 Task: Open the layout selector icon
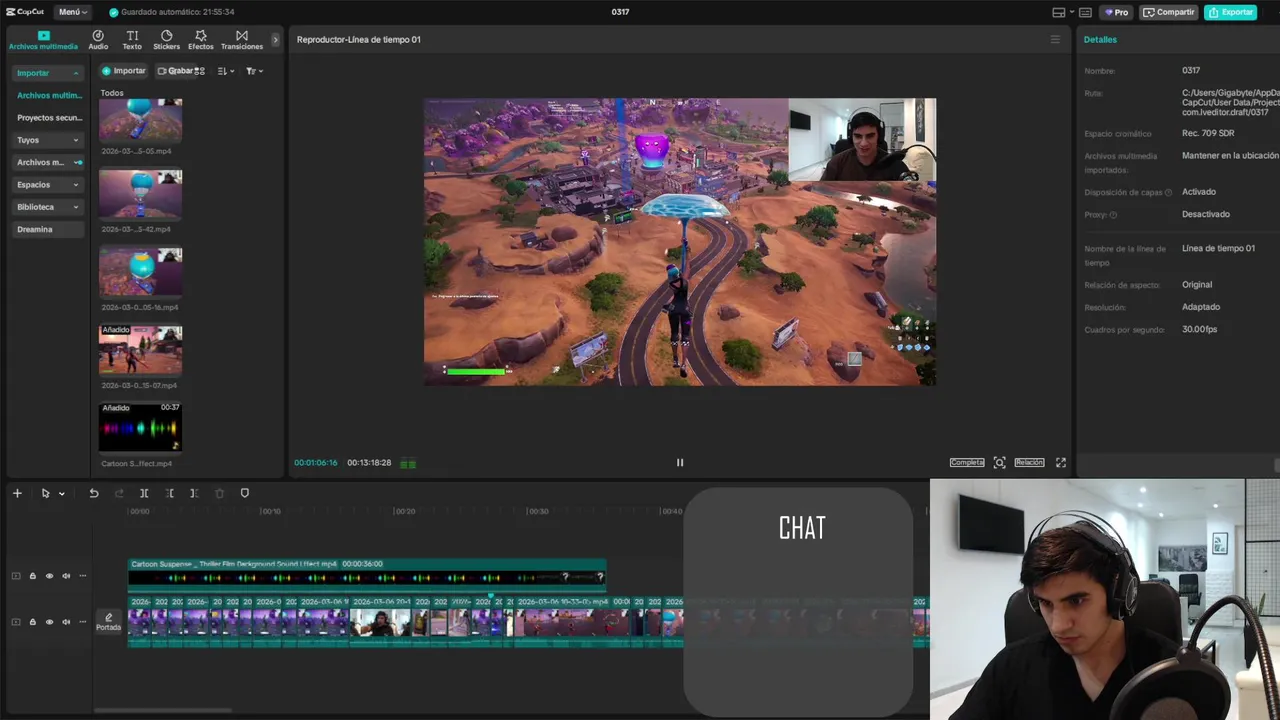(x=1058, y=12)
